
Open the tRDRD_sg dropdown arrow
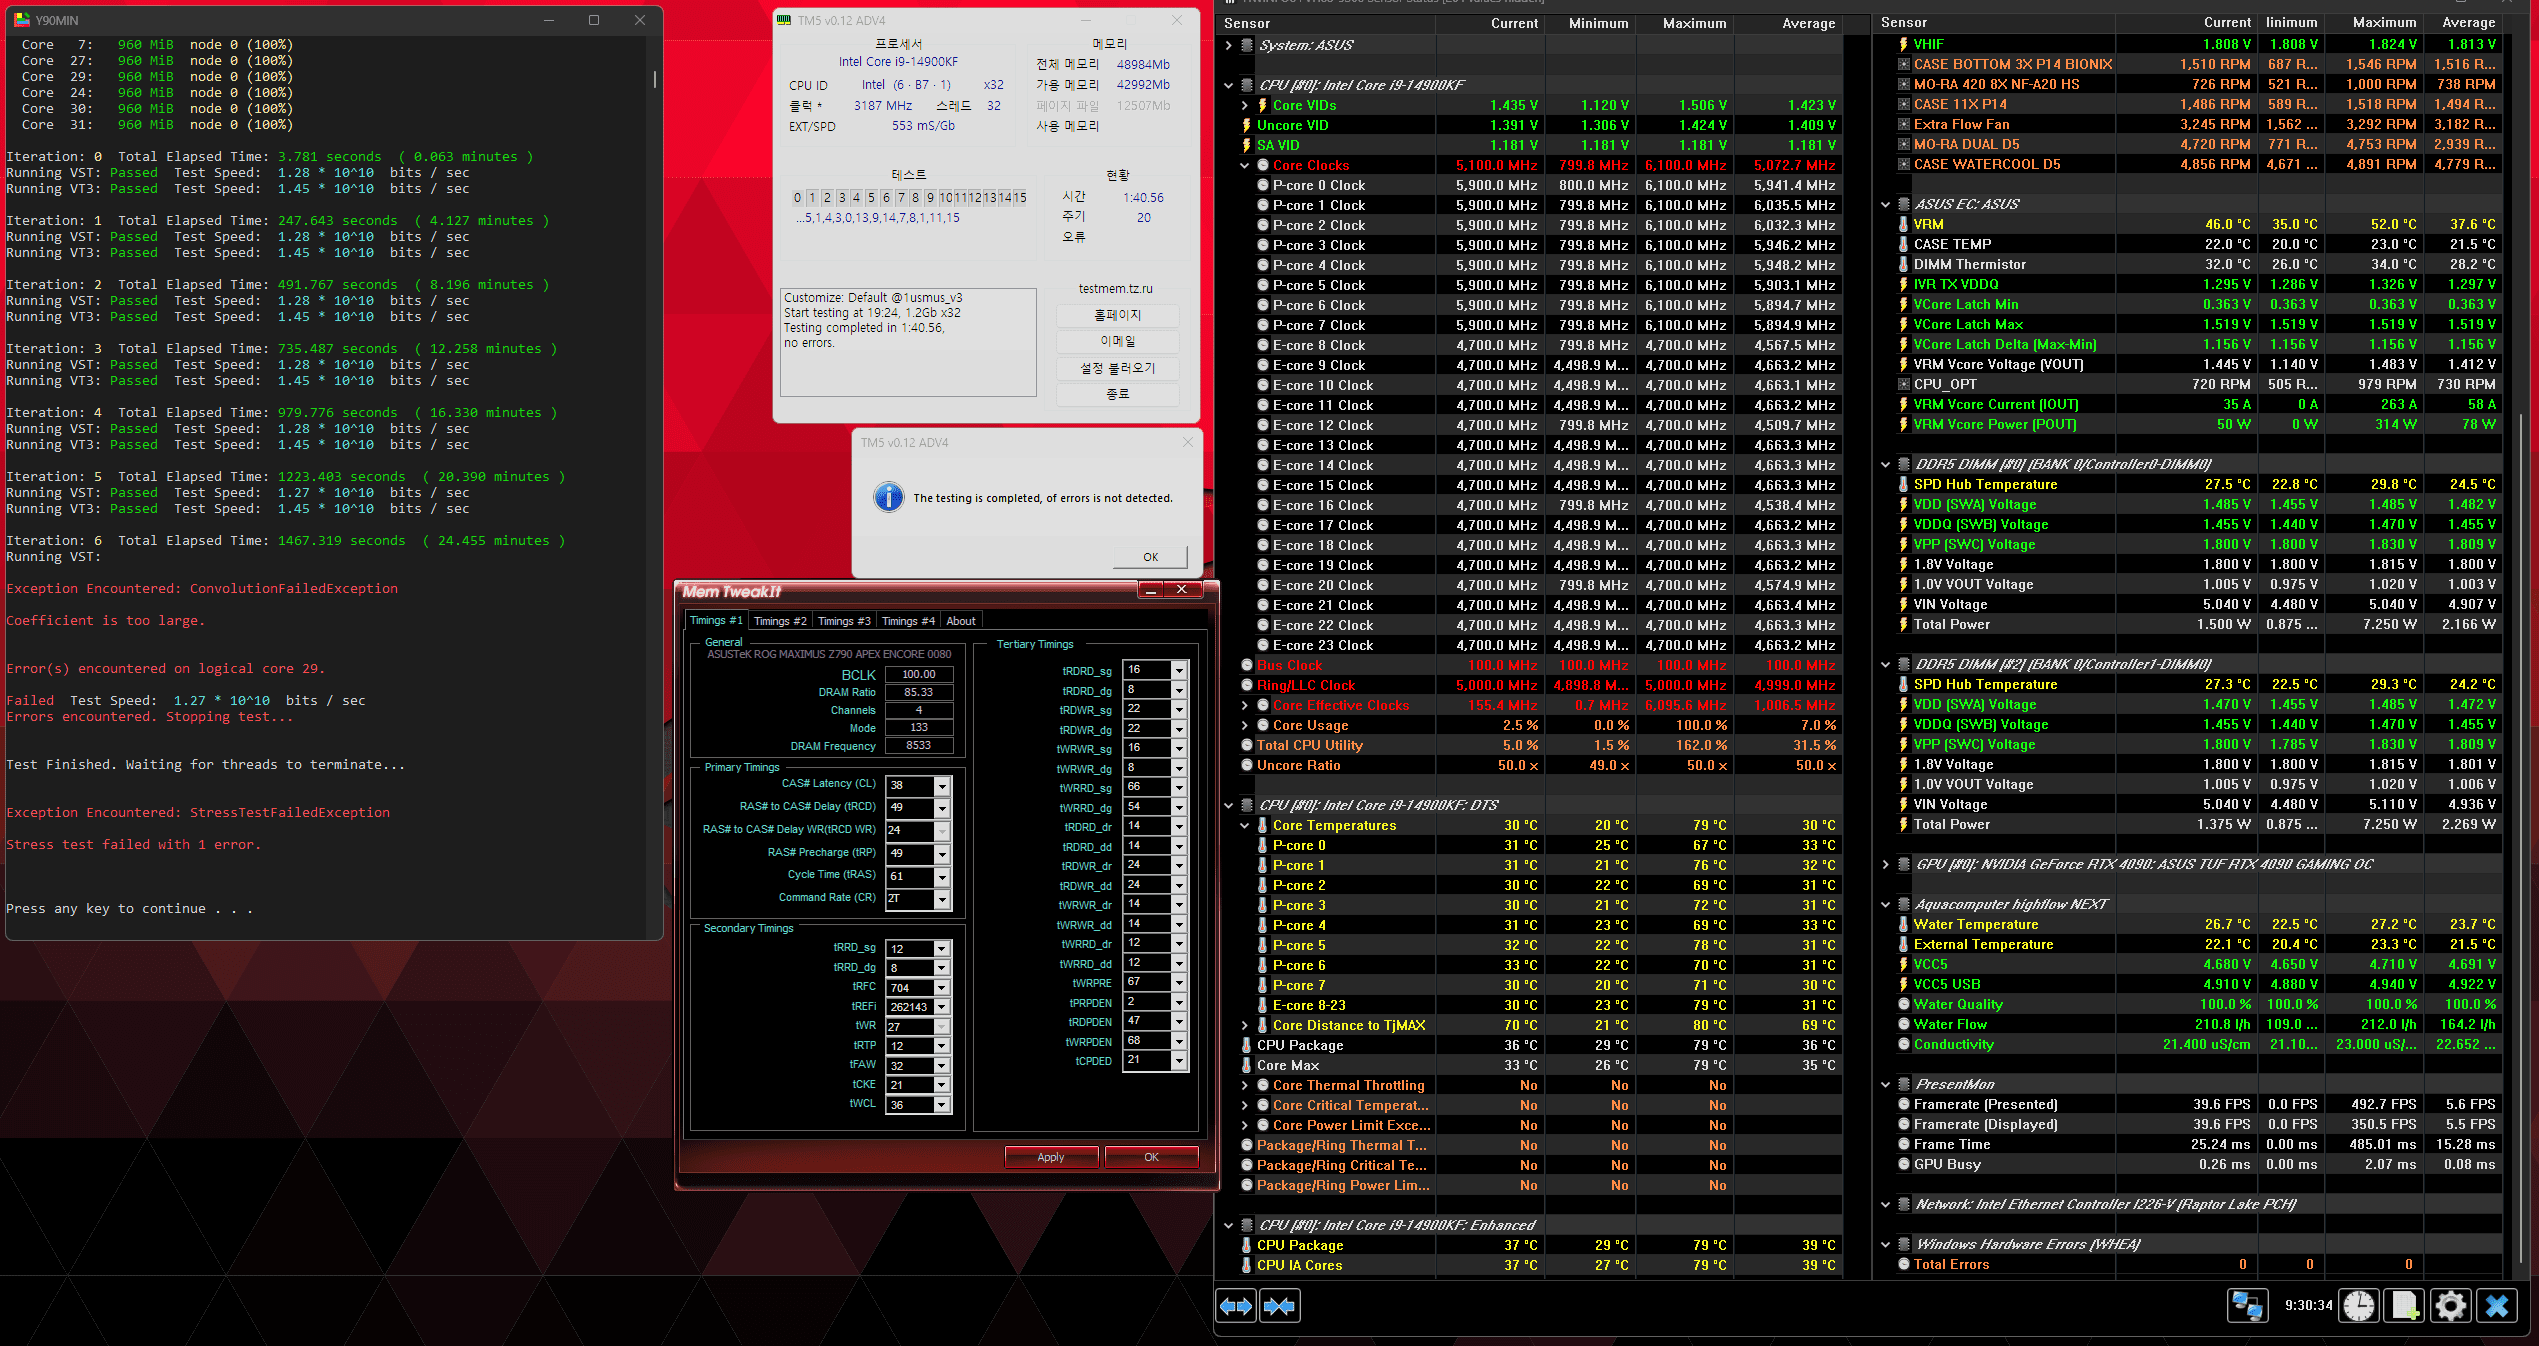pyautogui.click(x=1179, y=670)
